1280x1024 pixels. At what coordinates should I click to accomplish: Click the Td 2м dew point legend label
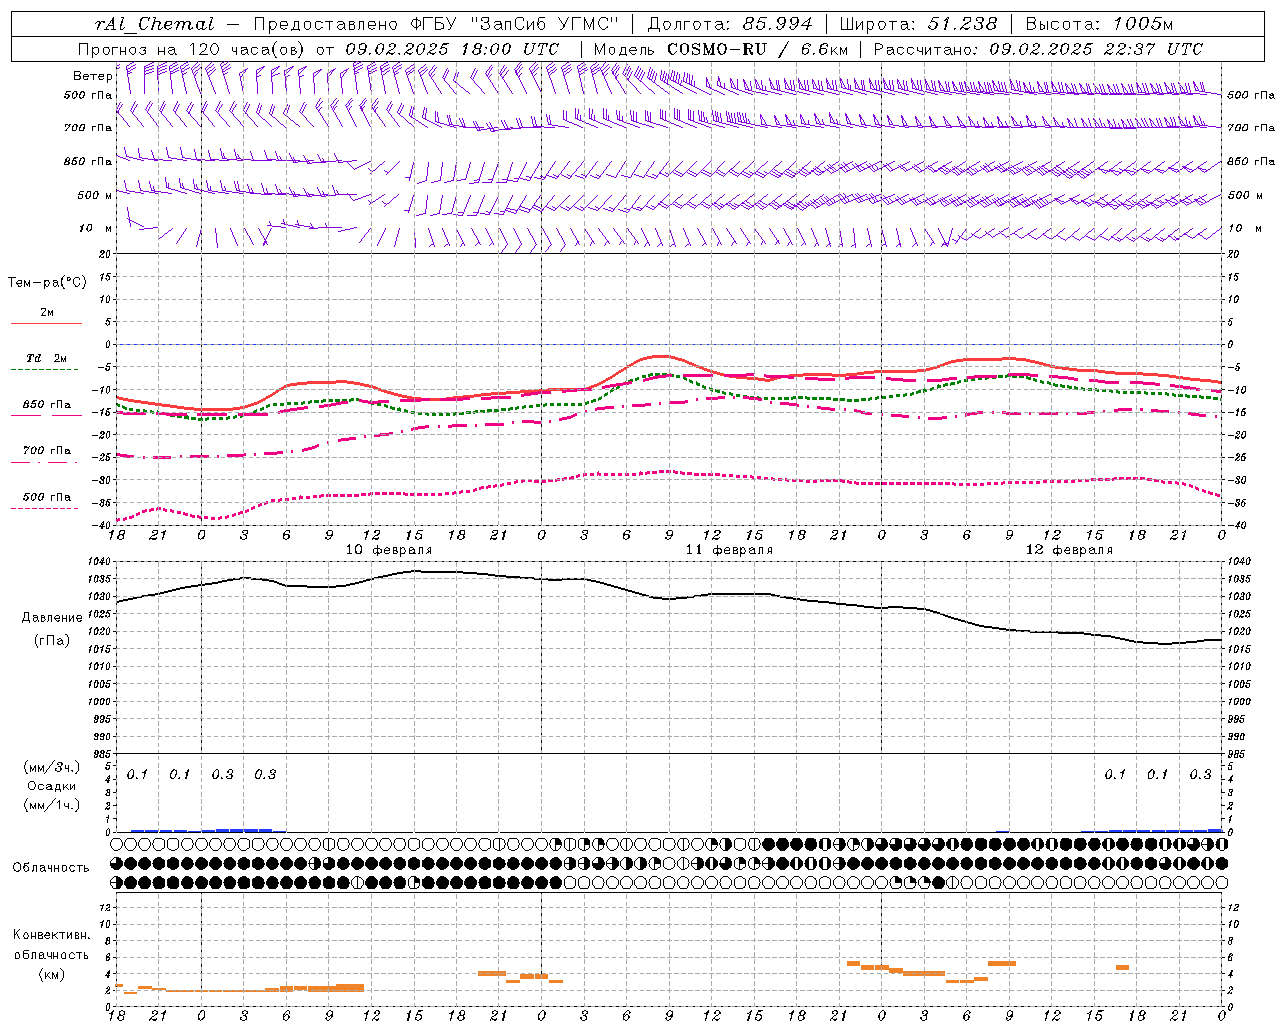[47, 358]
